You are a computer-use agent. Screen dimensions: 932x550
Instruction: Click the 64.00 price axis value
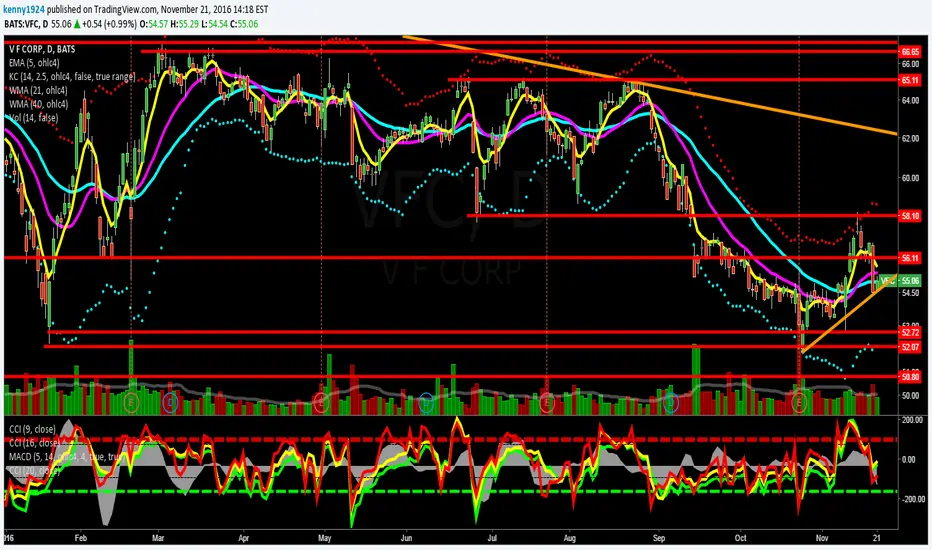tap(910, 100)
